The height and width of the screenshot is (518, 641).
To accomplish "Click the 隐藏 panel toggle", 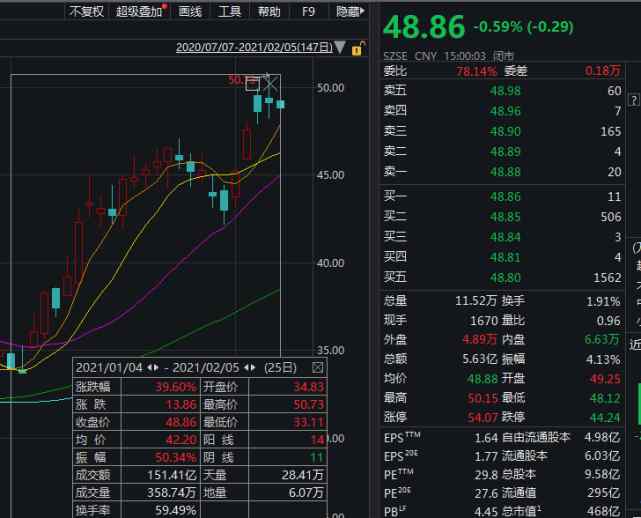I will click(350, 11).
